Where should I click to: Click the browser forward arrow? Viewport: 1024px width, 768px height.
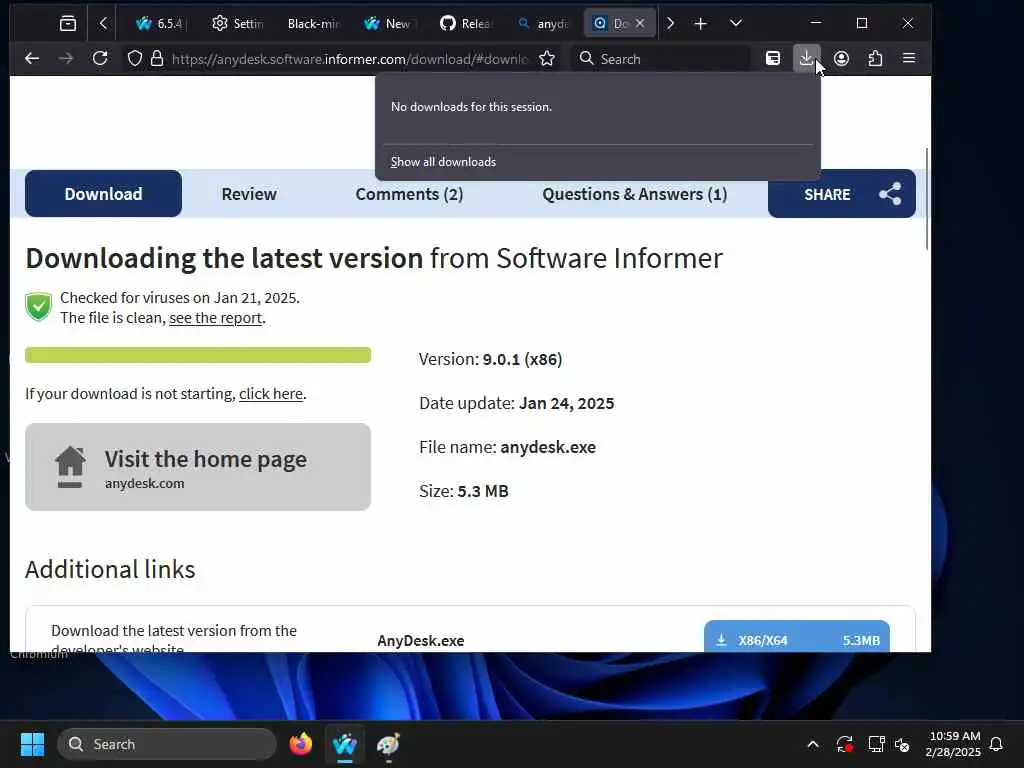point(65,59)
